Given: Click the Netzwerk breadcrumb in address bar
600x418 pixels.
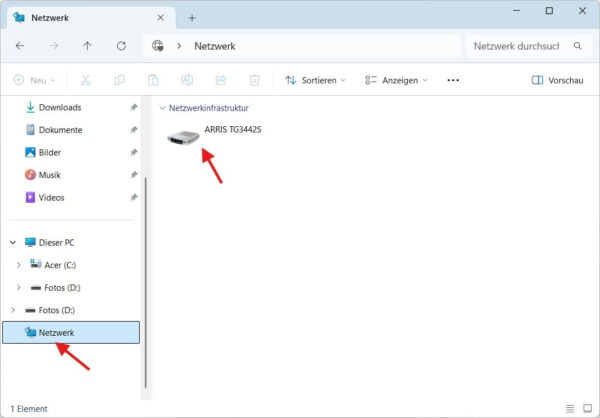Looking at the screenshot, I should pos(215,46).
